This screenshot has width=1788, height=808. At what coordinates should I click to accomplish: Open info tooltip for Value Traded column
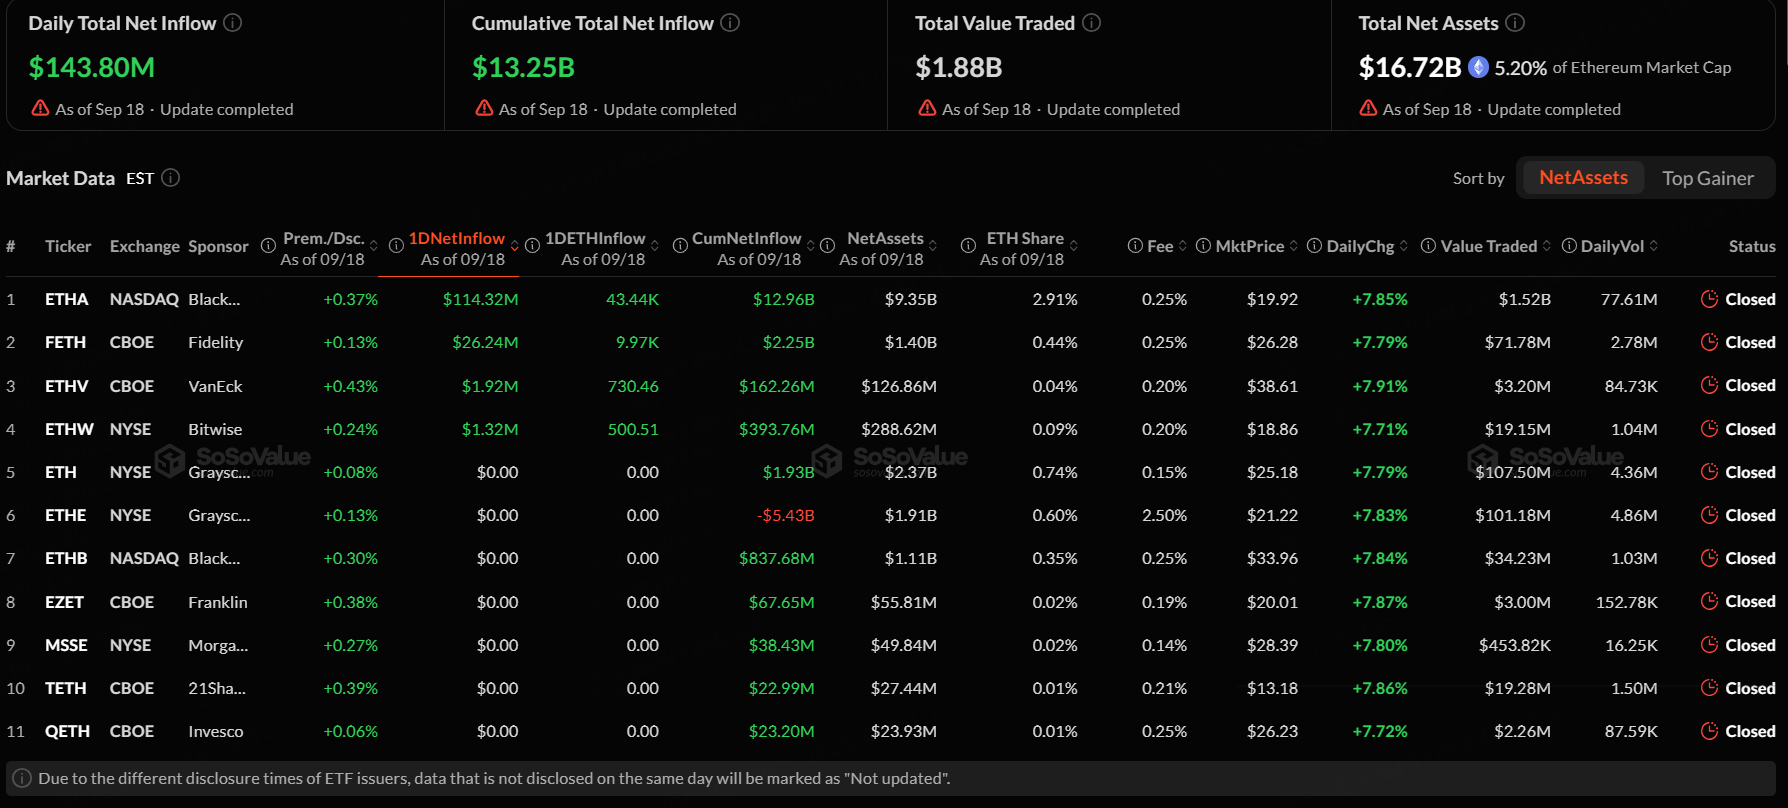click(x=1429, y=246)
